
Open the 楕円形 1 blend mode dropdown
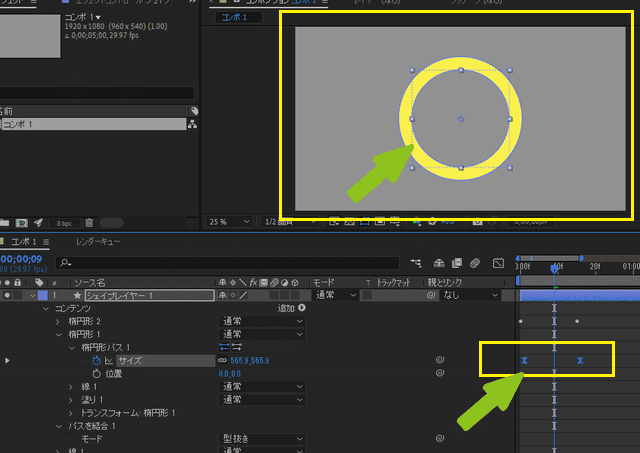click(x=262, y=335)
